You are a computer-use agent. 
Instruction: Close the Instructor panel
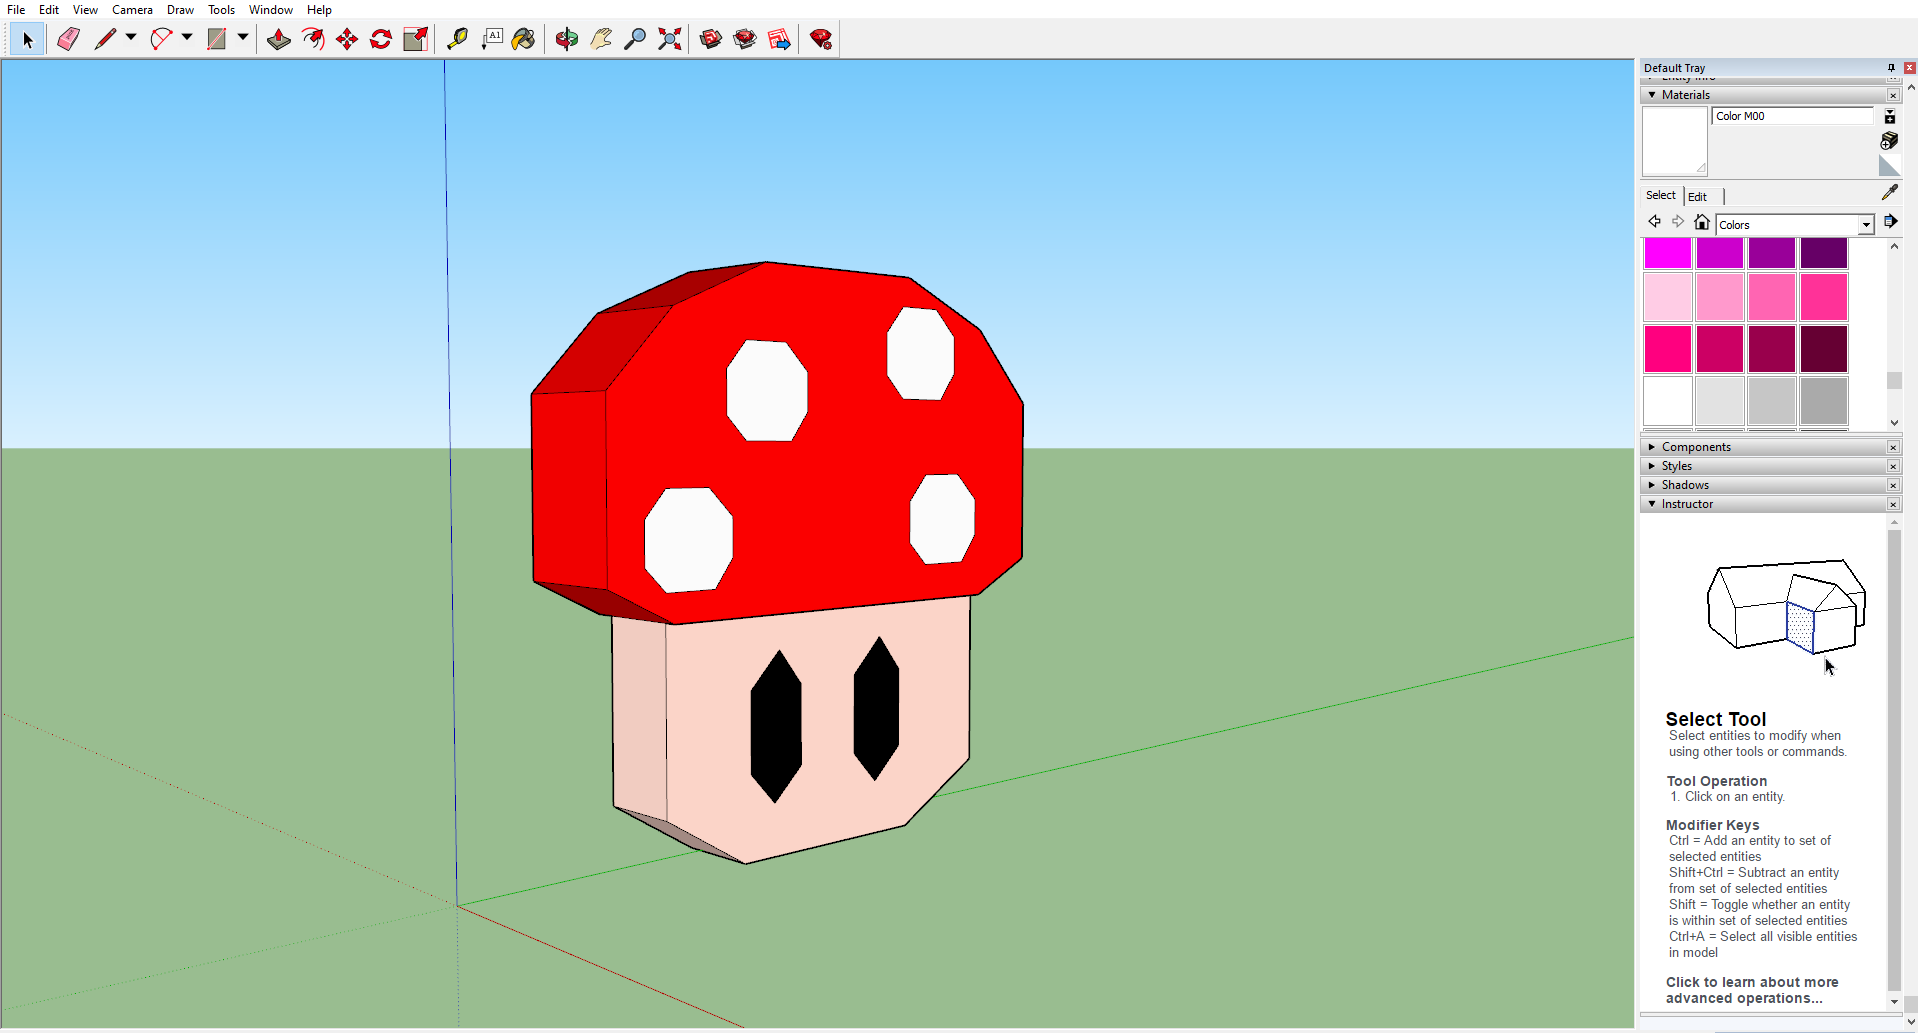click(1893, 504)
